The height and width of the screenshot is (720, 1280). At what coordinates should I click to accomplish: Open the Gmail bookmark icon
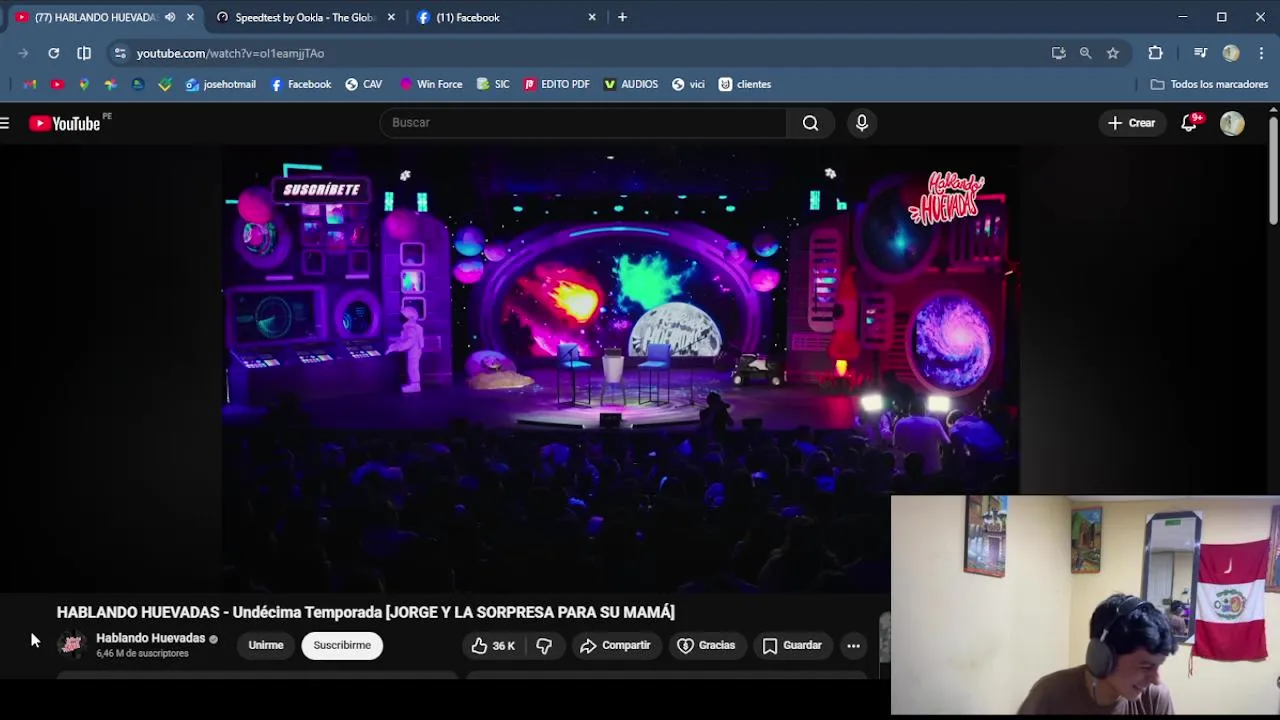tap(30, 84)
